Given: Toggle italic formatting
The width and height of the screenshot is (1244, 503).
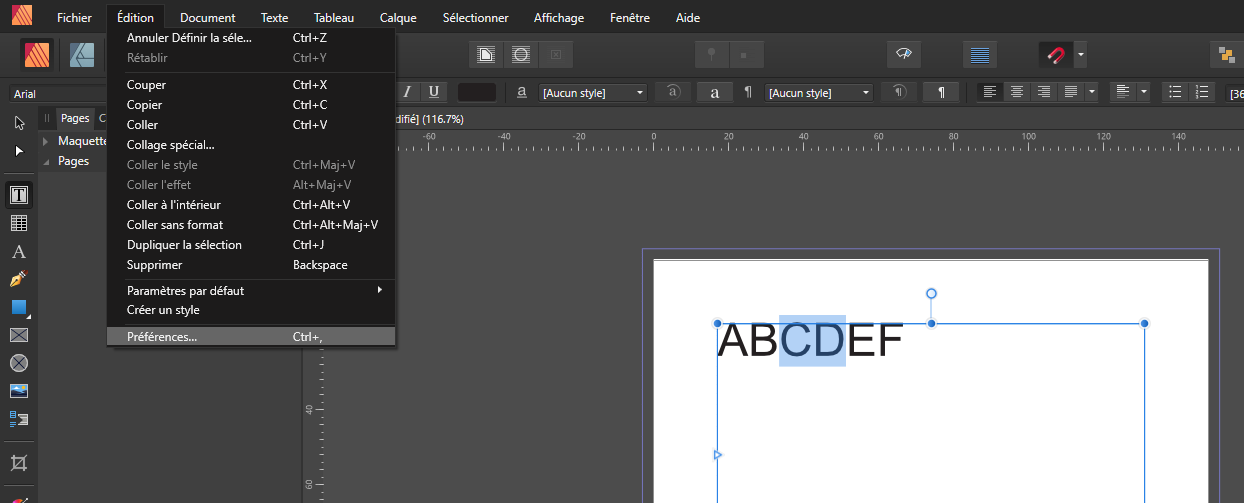Looking at the screenshot, I should point(407,92).
